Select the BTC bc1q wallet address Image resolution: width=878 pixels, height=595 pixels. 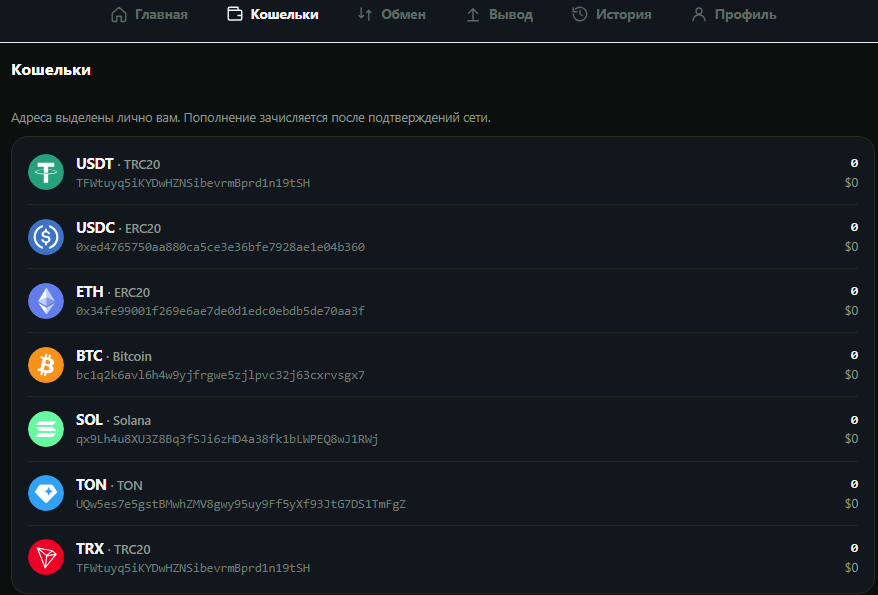(x=221, y=375)
